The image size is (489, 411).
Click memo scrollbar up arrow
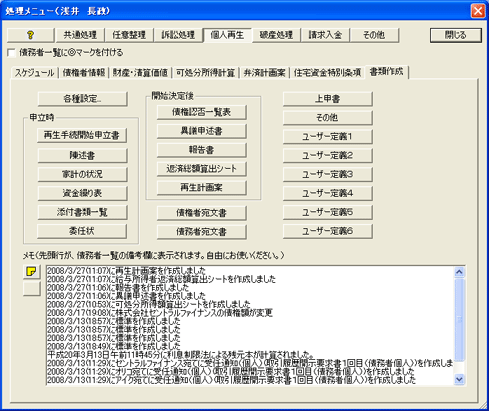pos(459,272)
